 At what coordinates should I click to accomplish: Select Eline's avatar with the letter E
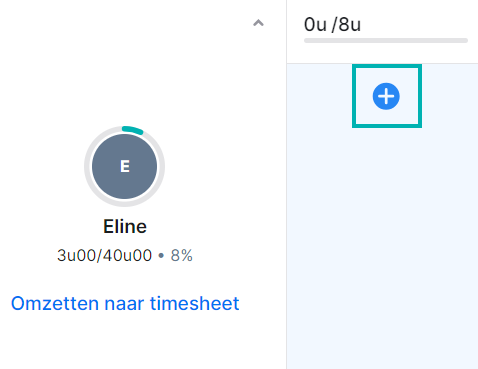click(x=124, y=166)
